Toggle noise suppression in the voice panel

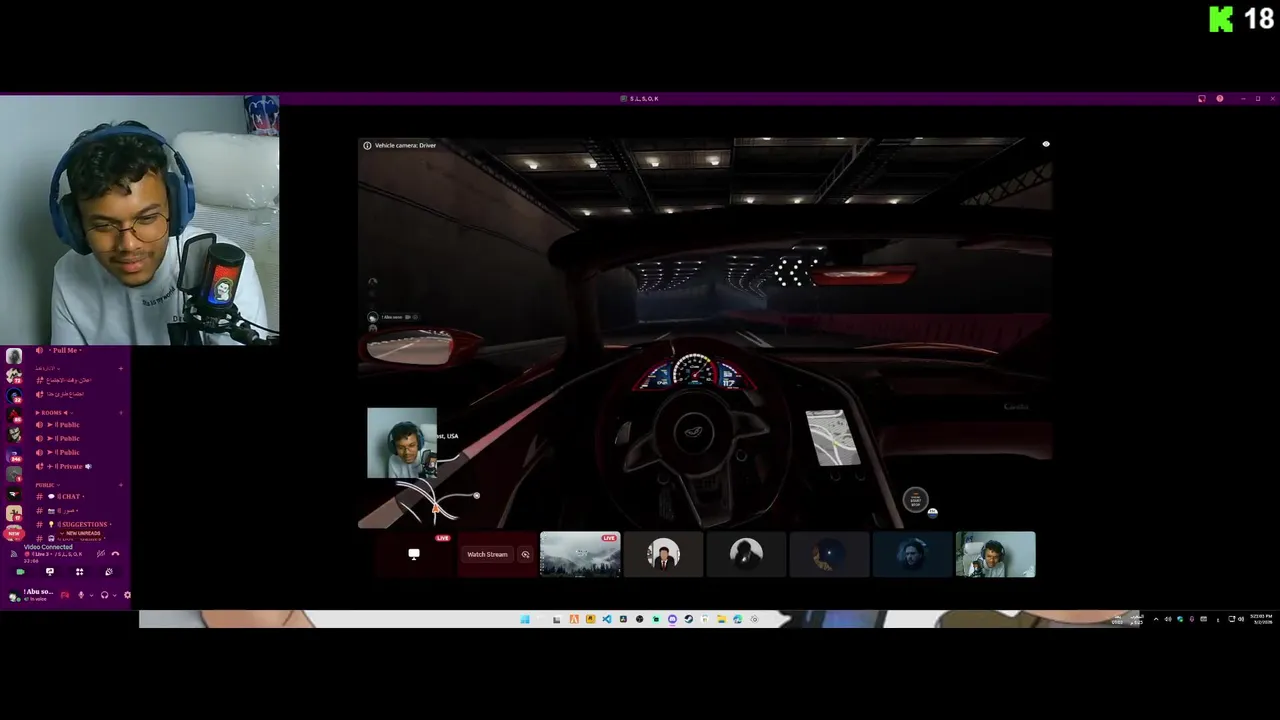[100, 553]
